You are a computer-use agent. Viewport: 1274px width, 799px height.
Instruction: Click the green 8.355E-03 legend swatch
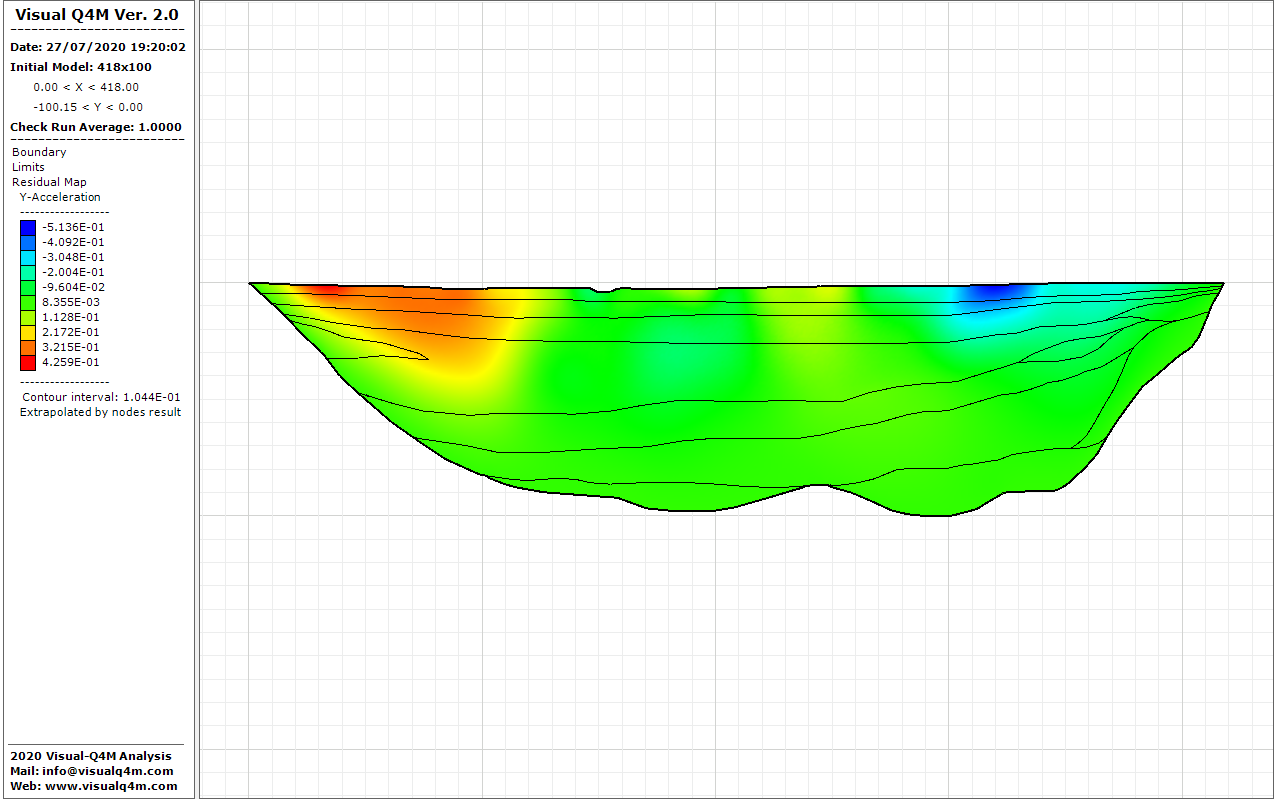click(x=27, y=302)
